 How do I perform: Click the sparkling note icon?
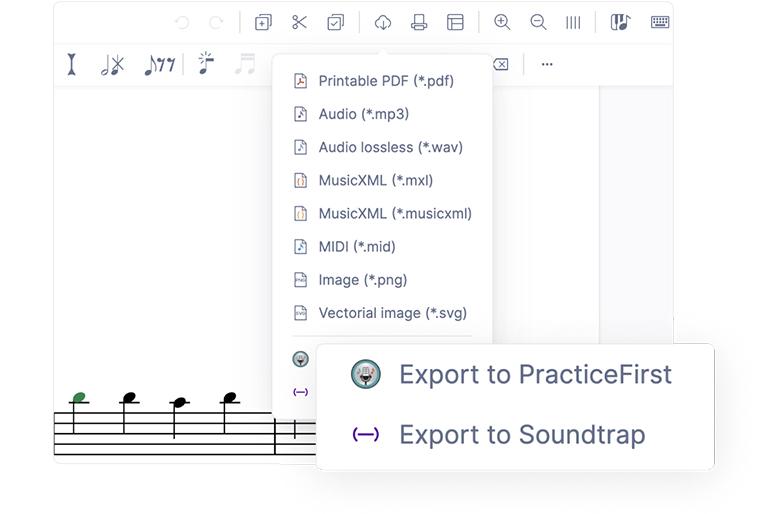click(206, 63)
